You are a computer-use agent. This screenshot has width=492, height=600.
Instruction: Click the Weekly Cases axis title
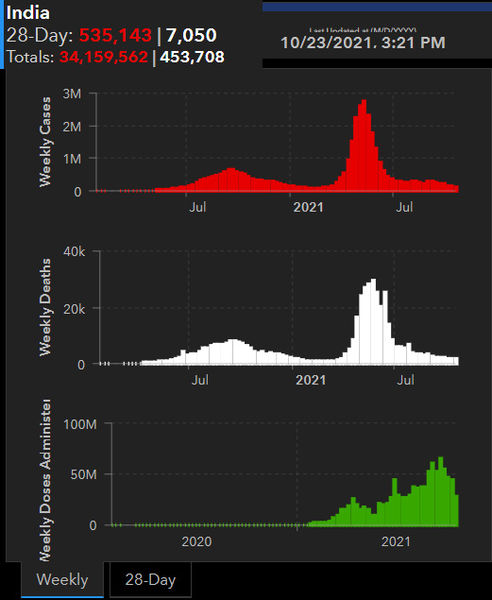pos(45,142)
